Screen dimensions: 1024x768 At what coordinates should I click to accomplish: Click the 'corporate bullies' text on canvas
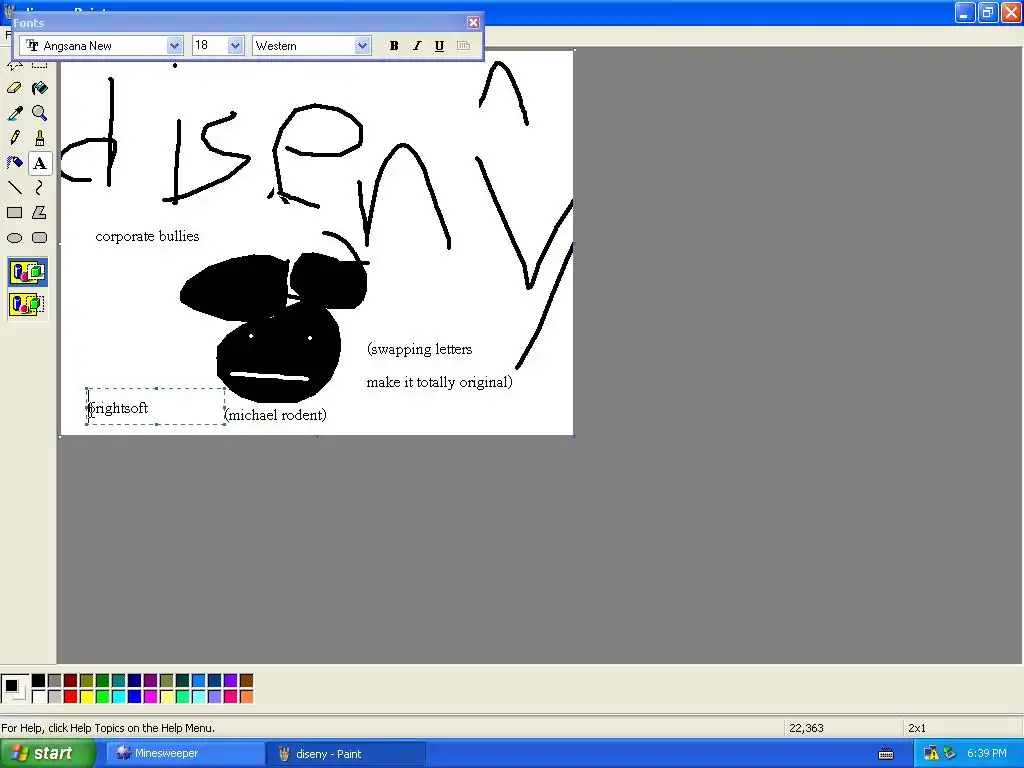pos(147,236)
